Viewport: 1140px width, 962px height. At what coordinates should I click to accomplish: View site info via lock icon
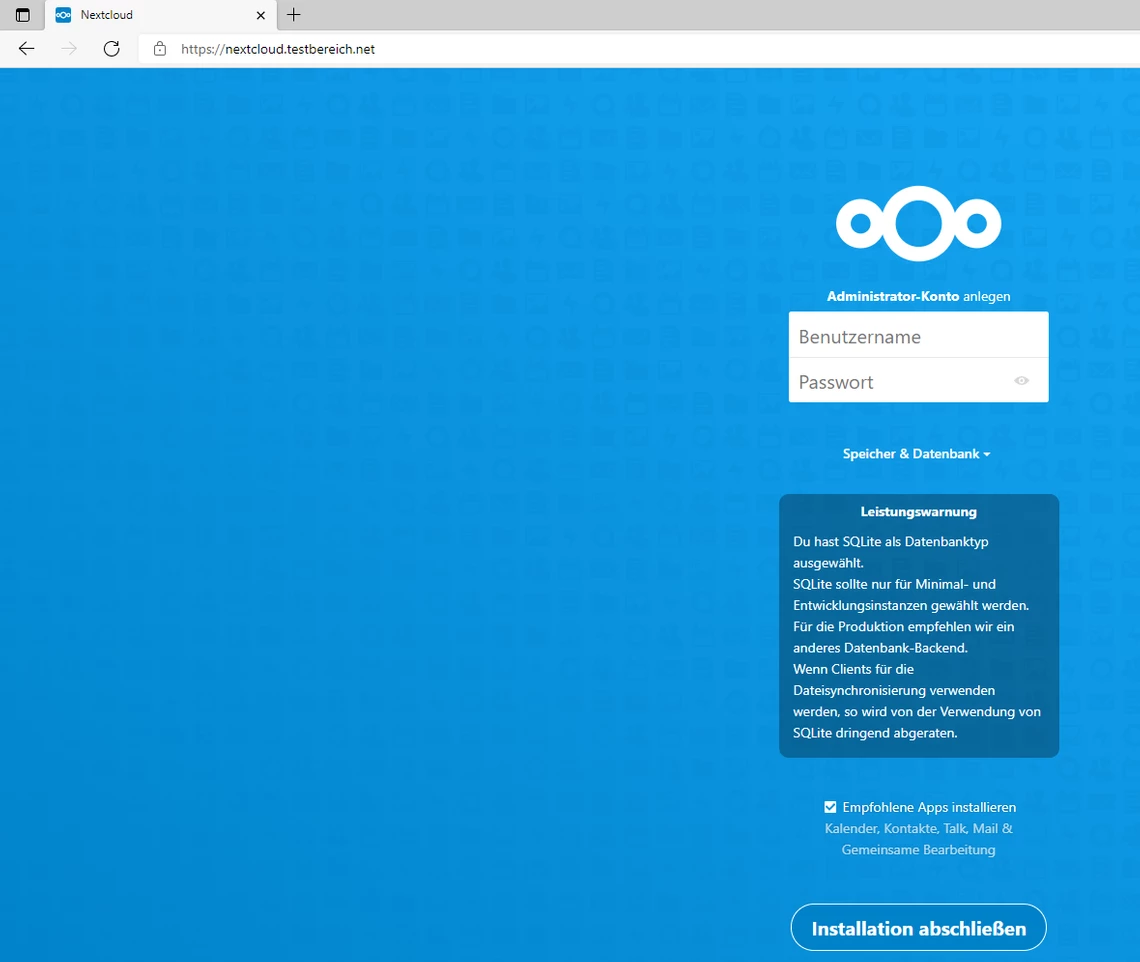tap(160, 49)
